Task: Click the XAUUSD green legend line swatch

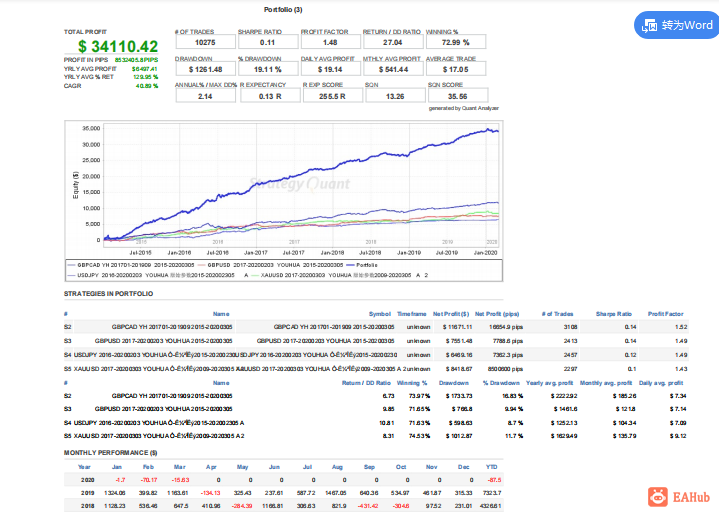Action: point(255,275)
